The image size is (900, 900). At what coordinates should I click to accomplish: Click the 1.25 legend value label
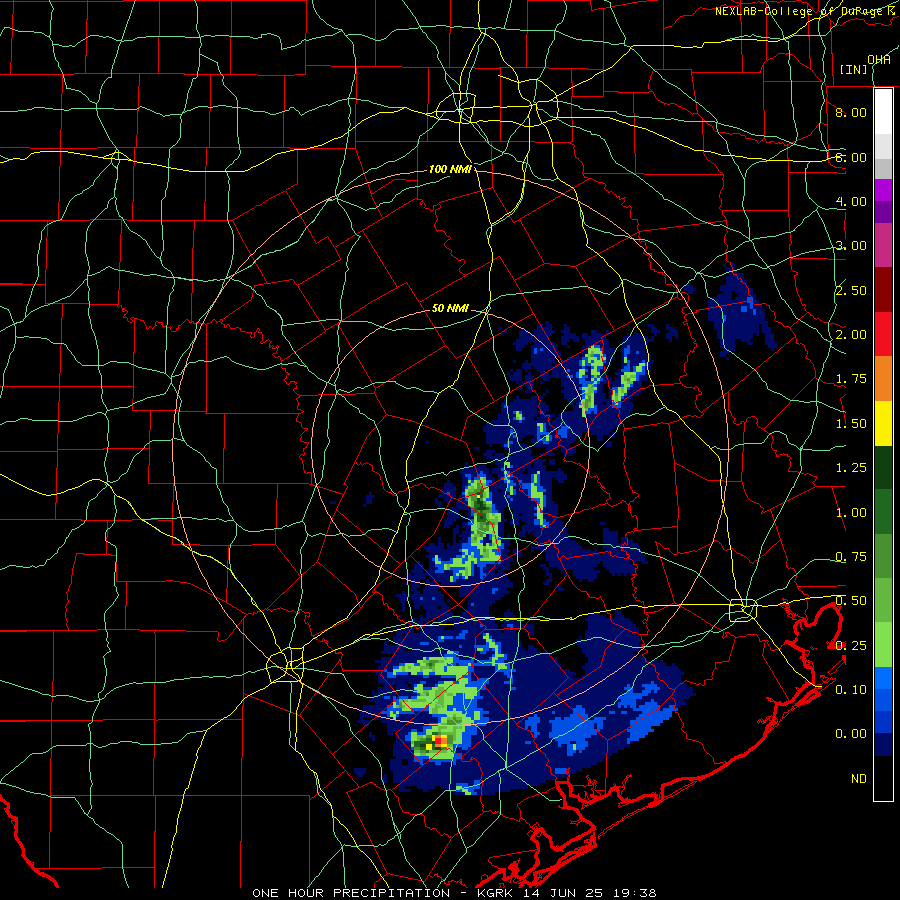pyautogui.click(x=851, y=468)
